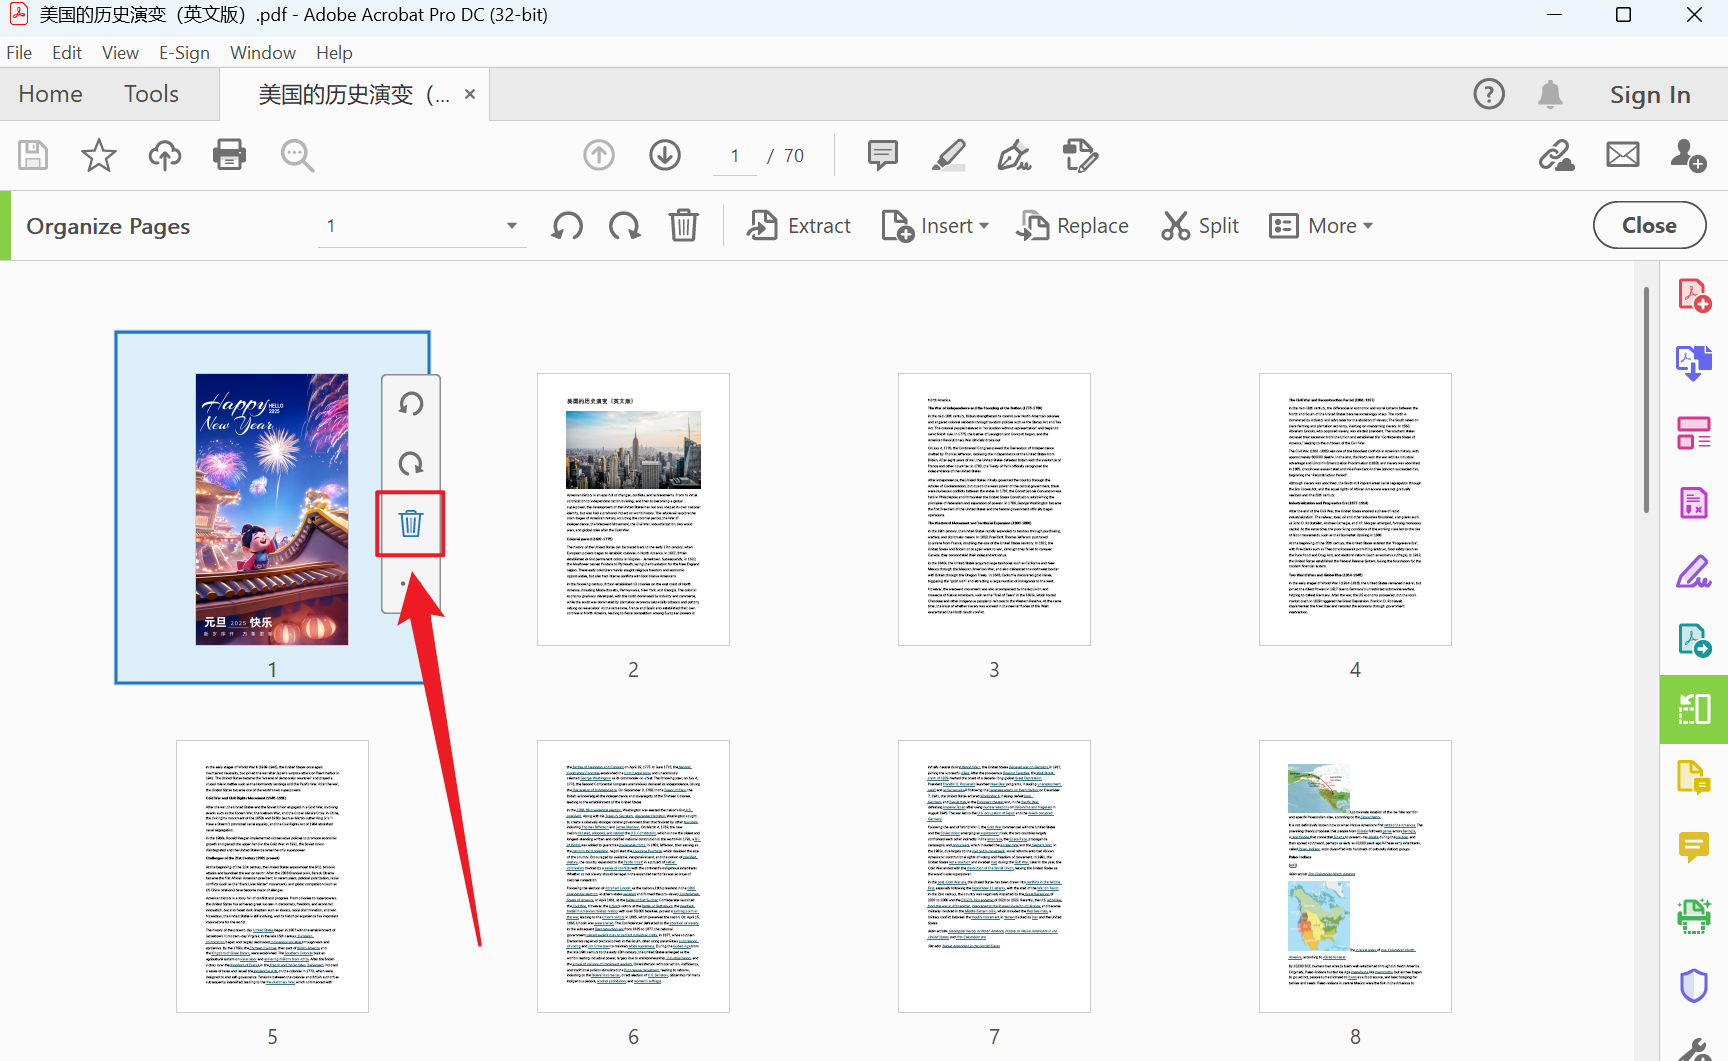Switch to the Tools tab
1728x1061 pixels.
click(x=151, y=93)
